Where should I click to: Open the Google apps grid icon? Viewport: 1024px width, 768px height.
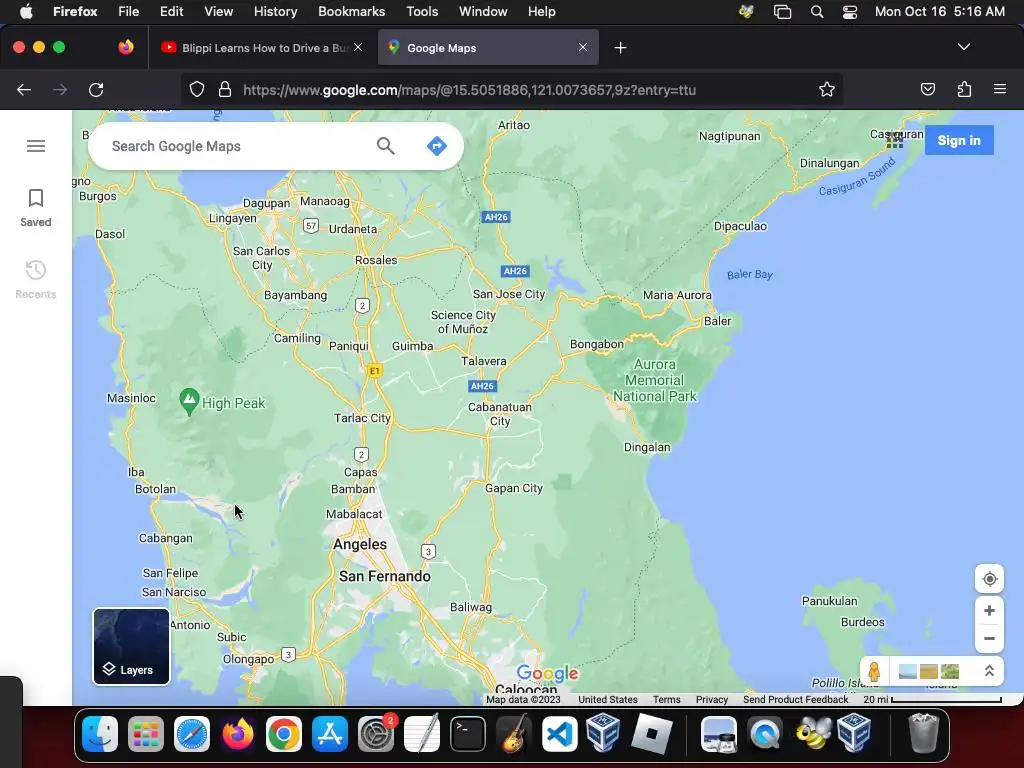click(895, 140)
